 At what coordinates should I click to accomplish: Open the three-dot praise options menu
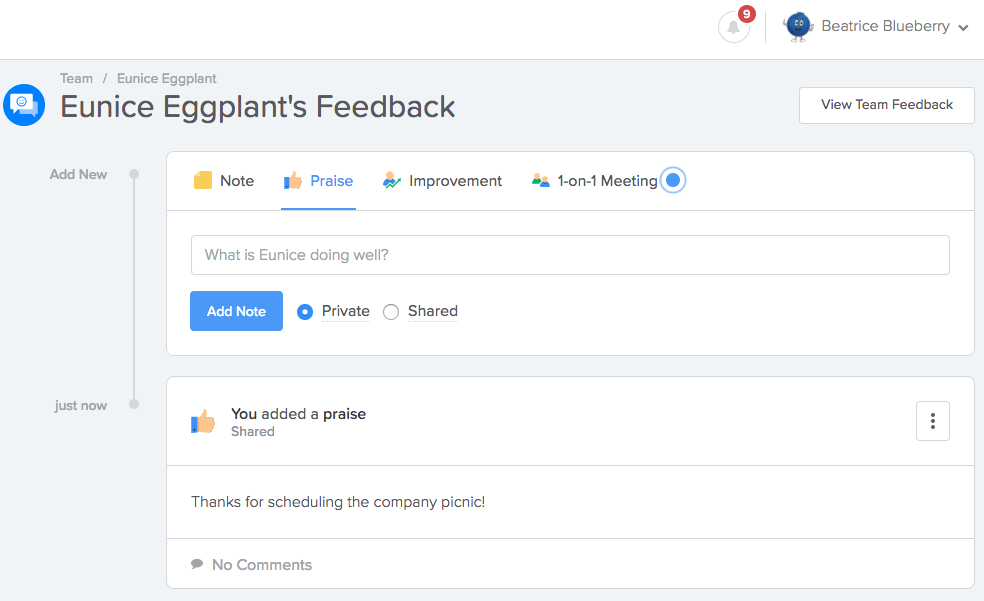click(933, 421)
